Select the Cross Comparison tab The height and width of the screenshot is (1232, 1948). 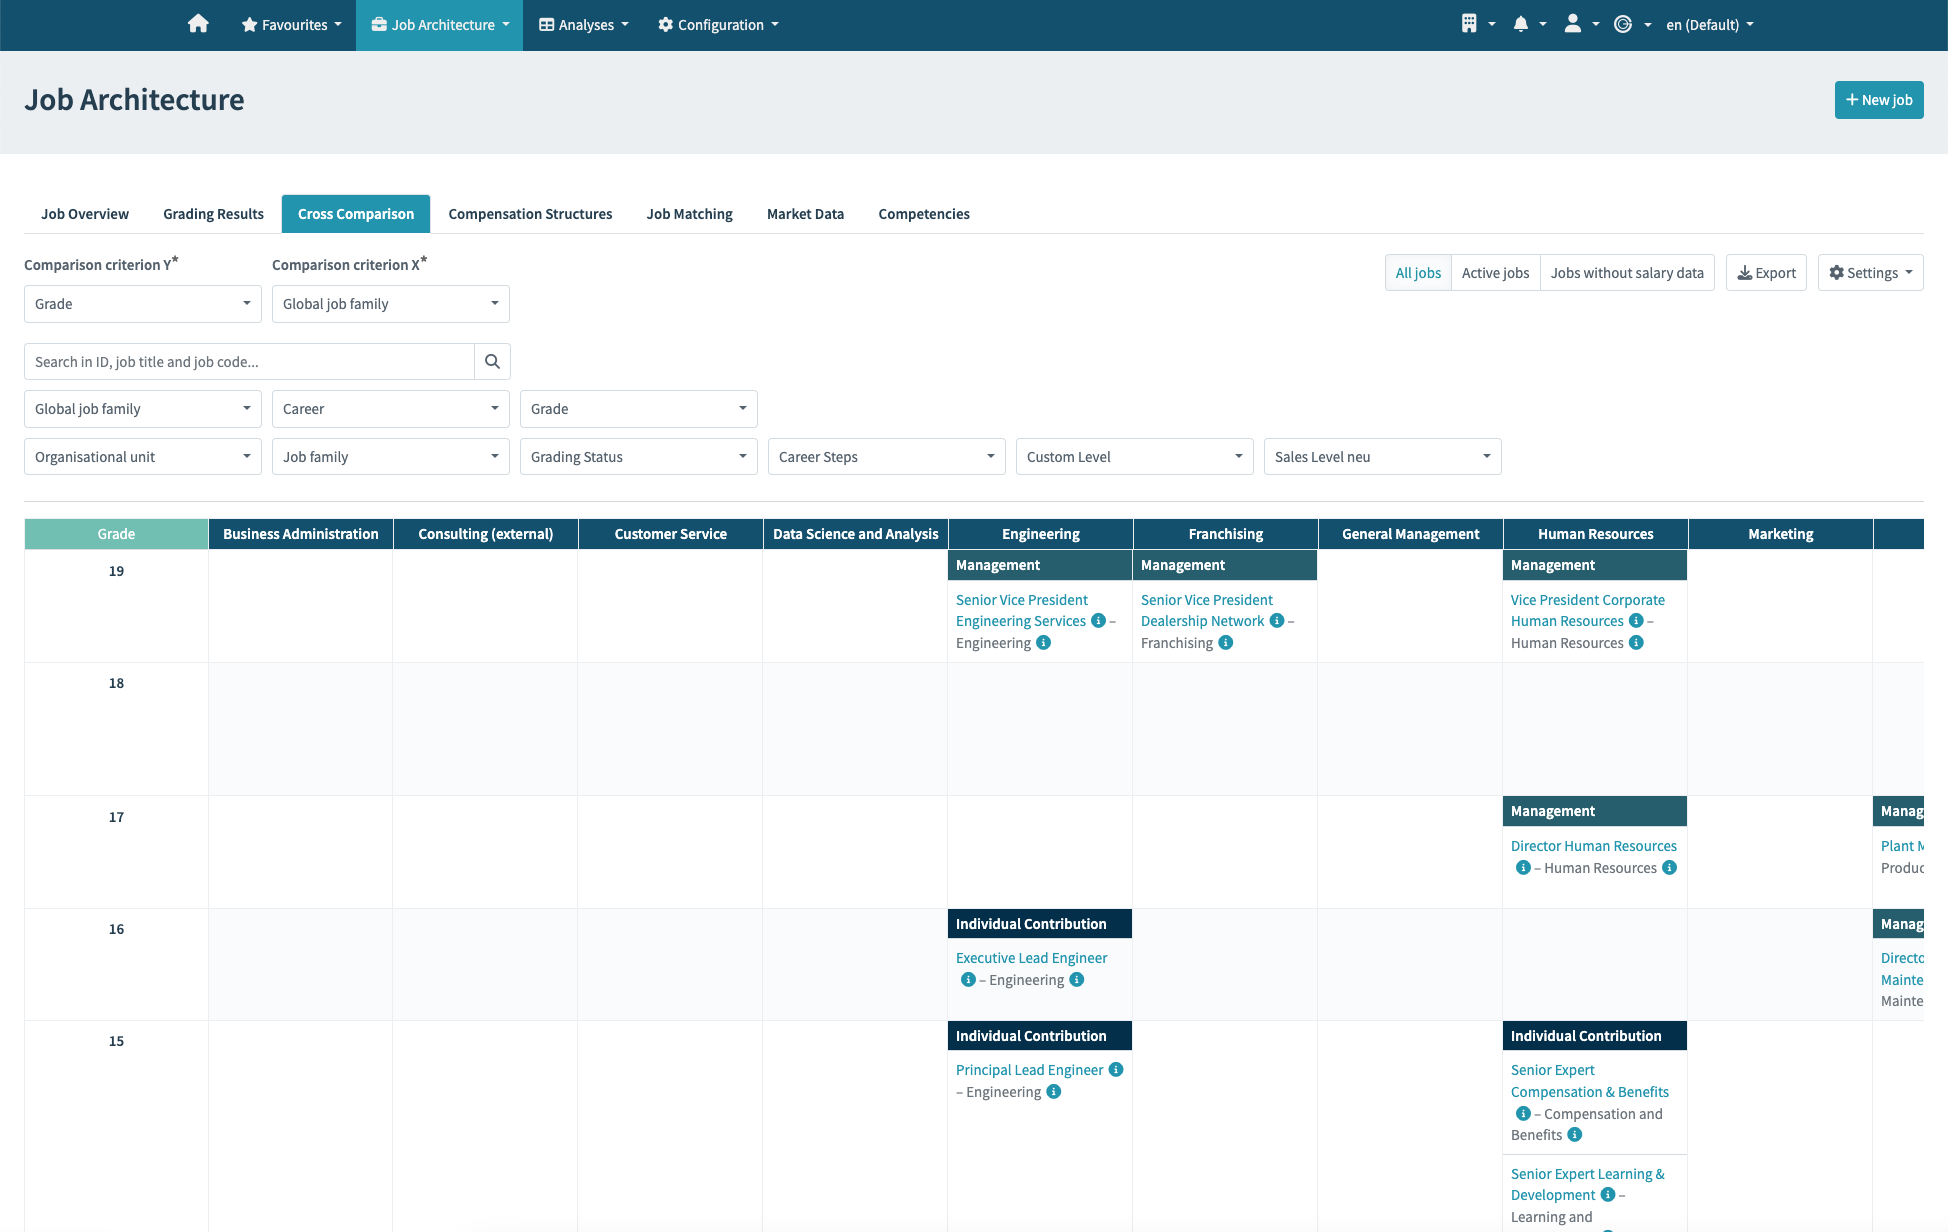click(356, 214)
